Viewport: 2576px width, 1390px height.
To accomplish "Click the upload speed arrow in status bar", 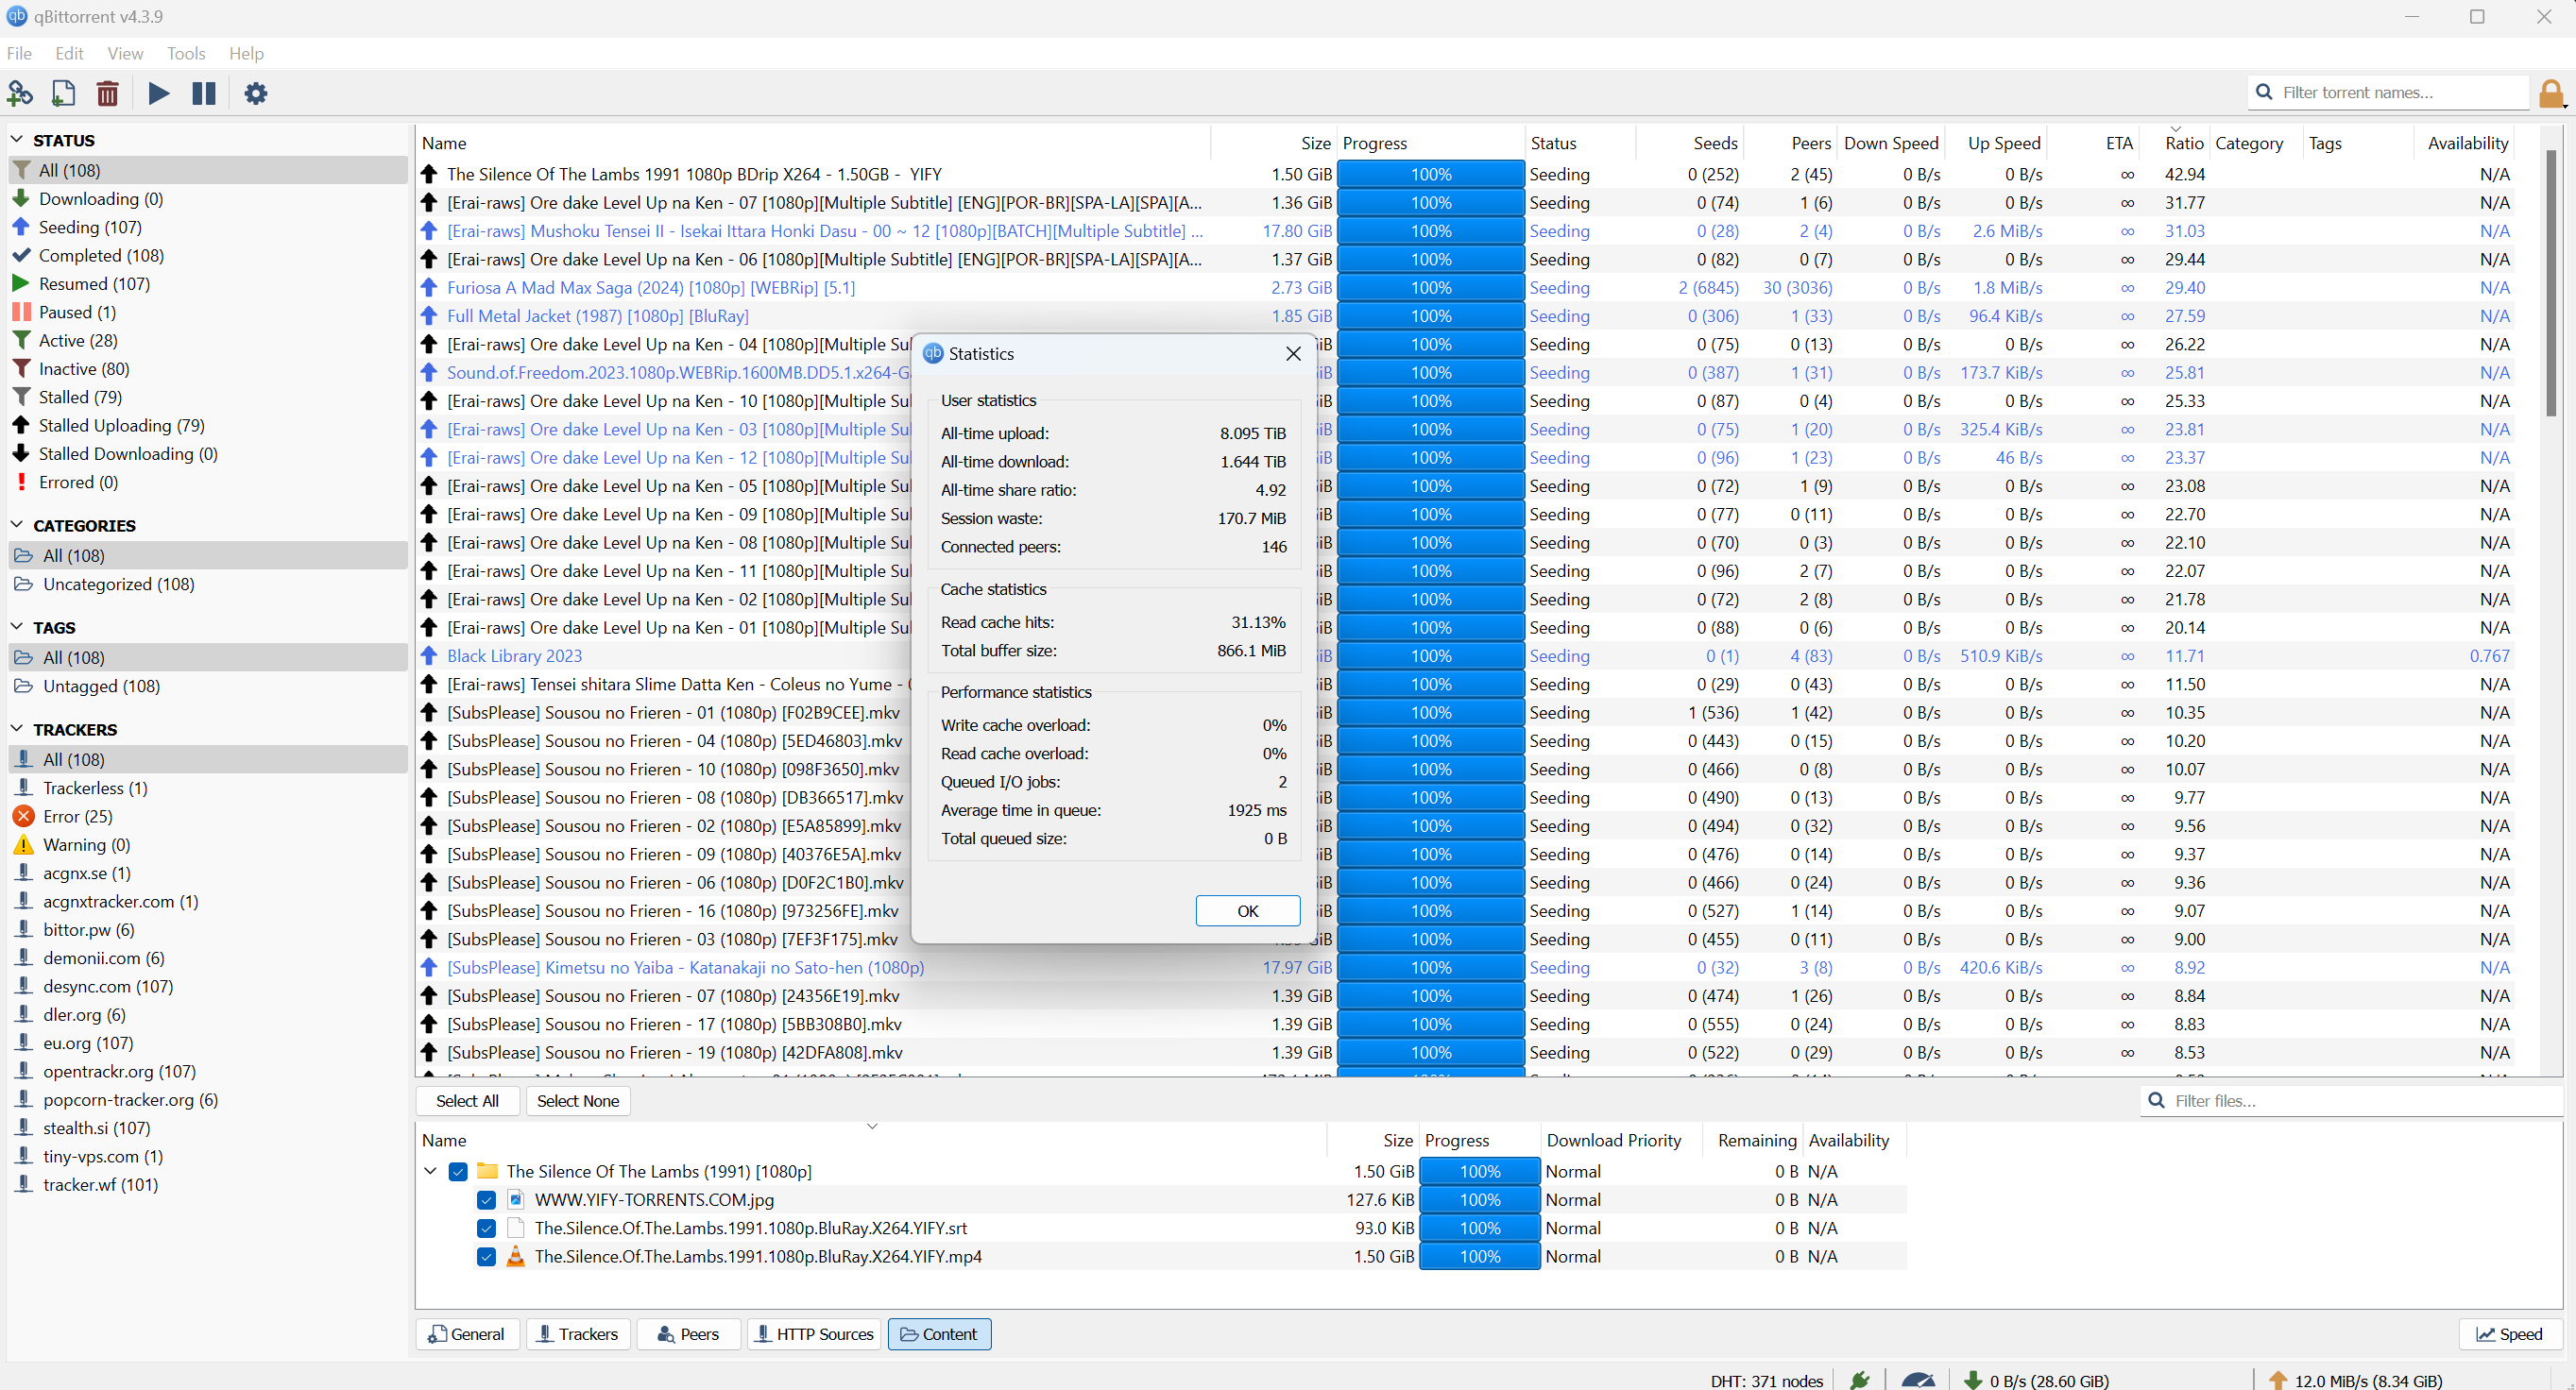I will [x=2278, y=1380].
